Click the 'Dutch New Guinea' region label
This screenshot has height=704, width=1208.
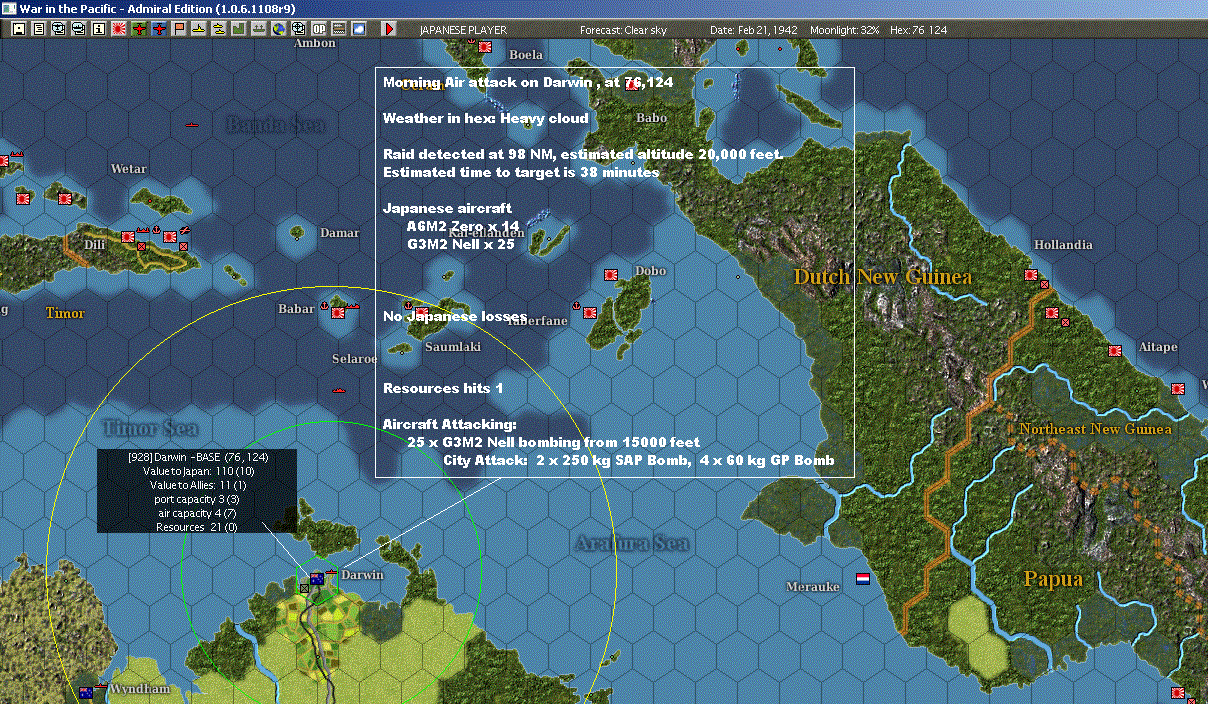point(883,277)
